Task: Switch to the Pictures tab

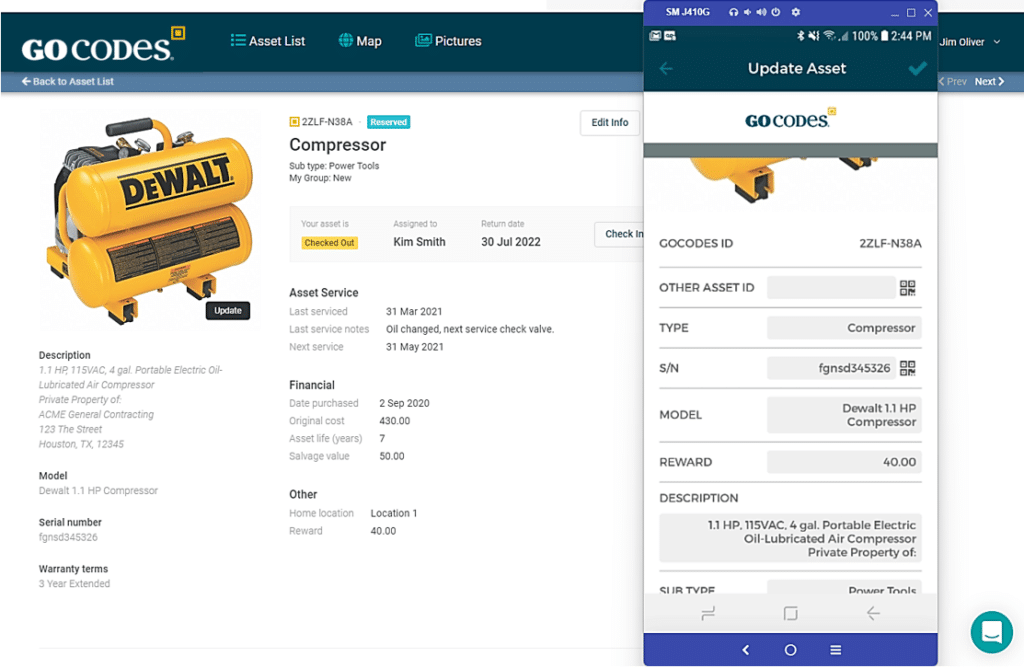Action: [x=450, y=41]
